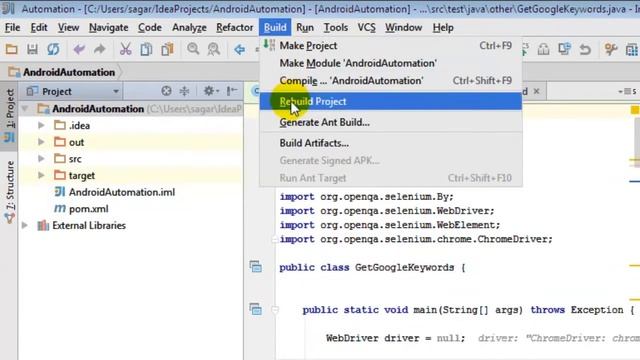Screen dimensions: 640x360
Task: Open the Analyze menu
Action: [189, 27]
